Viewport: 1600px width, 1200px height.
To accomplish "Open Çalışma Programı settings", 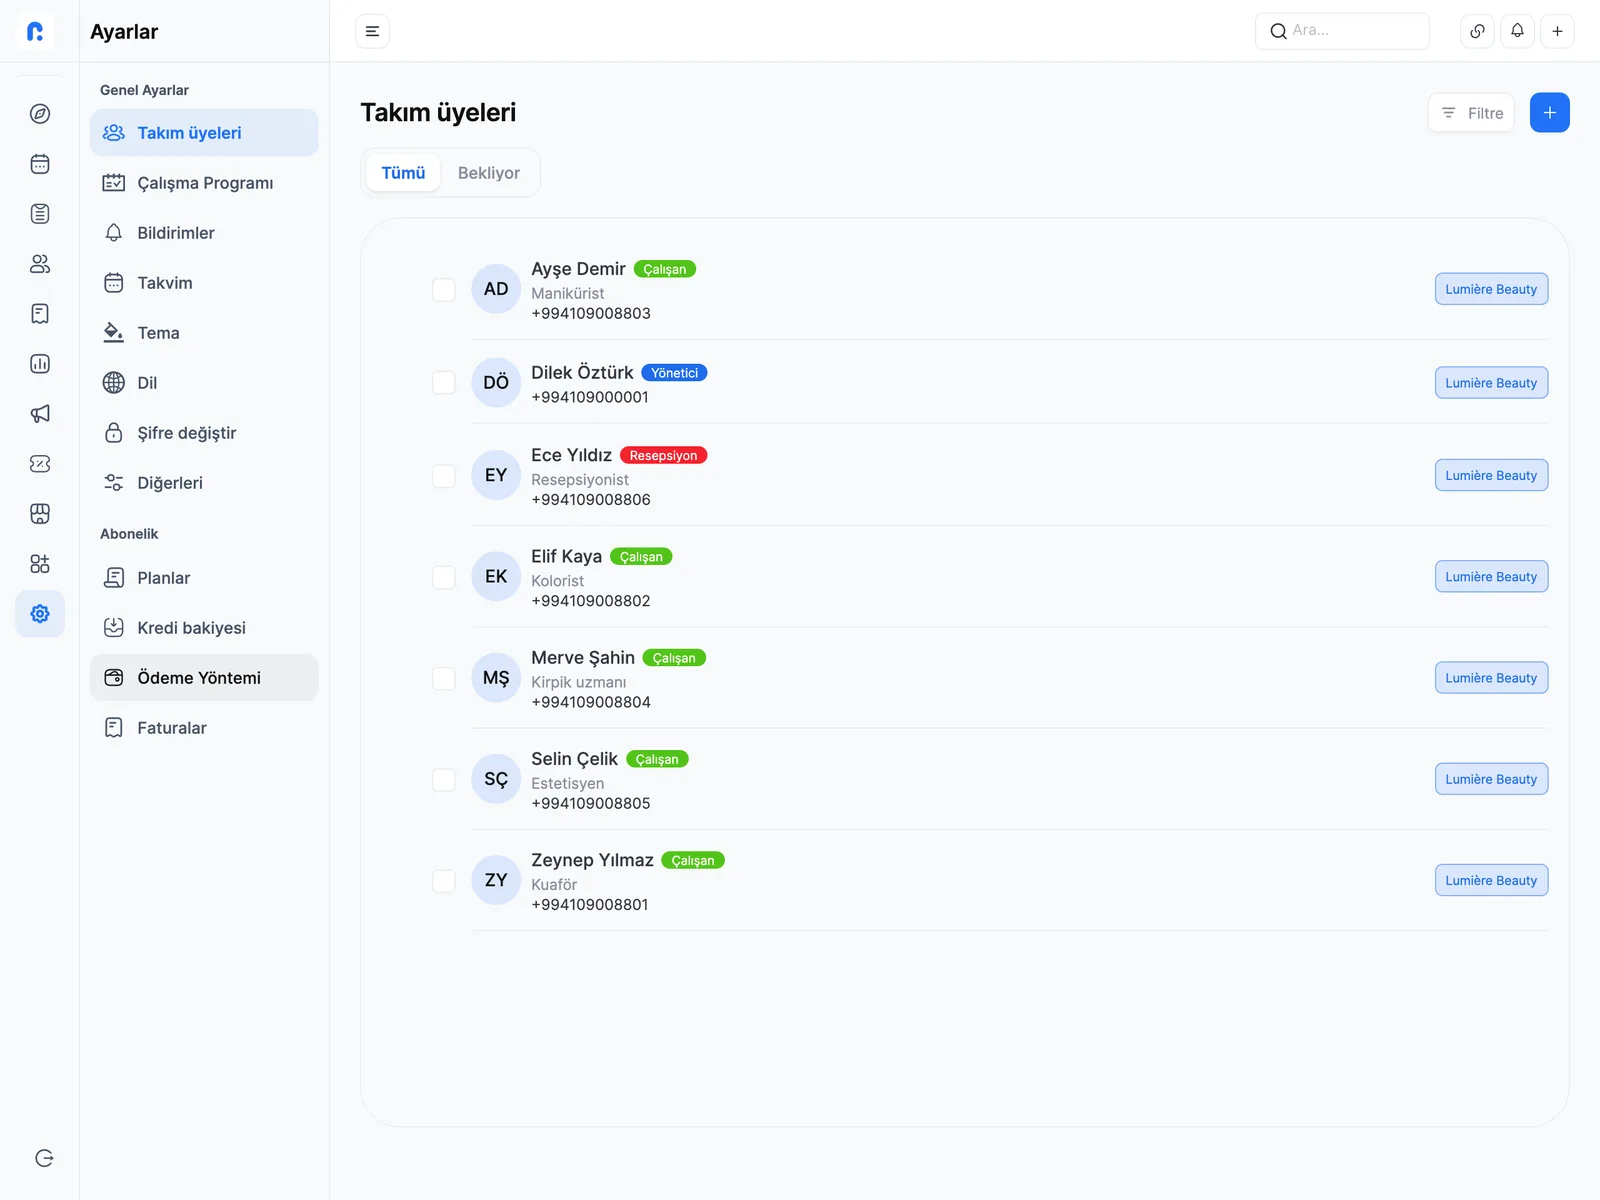I will coord(204,183).
